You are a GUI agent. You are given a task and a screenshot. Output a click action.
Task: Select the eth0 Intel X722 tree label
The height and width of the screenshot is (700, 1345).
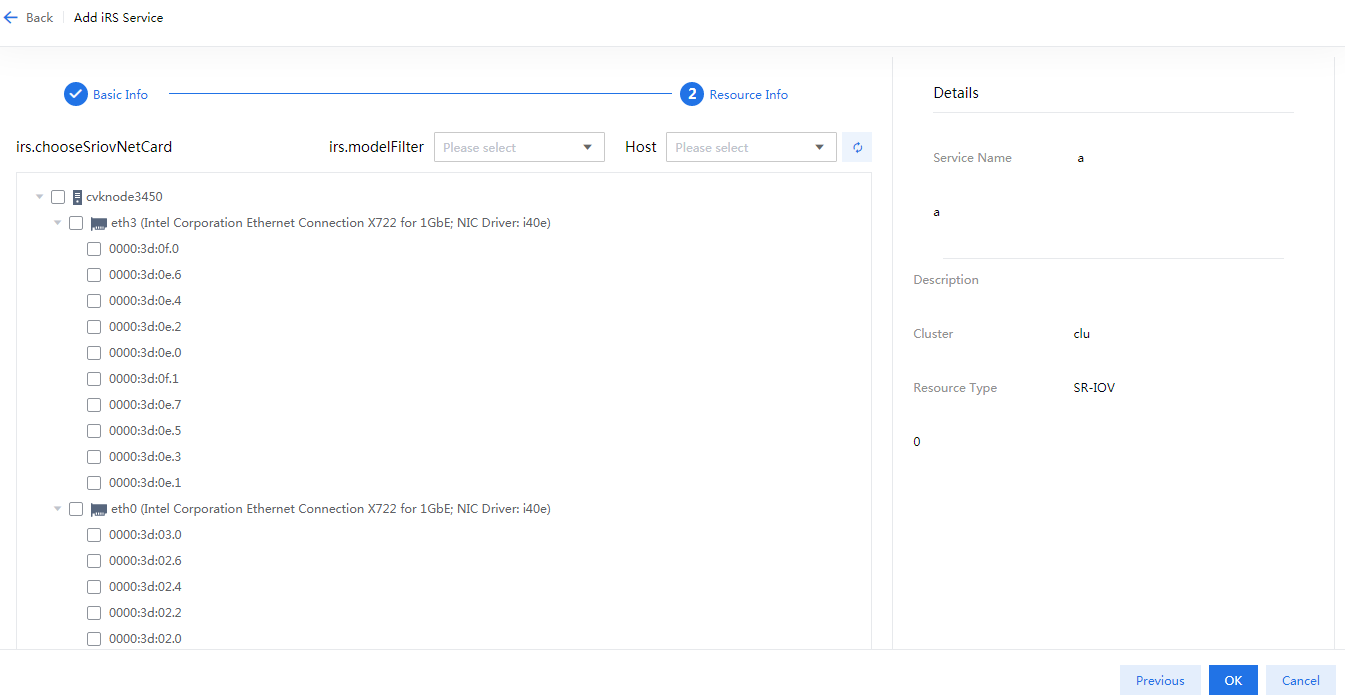(331, 509)
